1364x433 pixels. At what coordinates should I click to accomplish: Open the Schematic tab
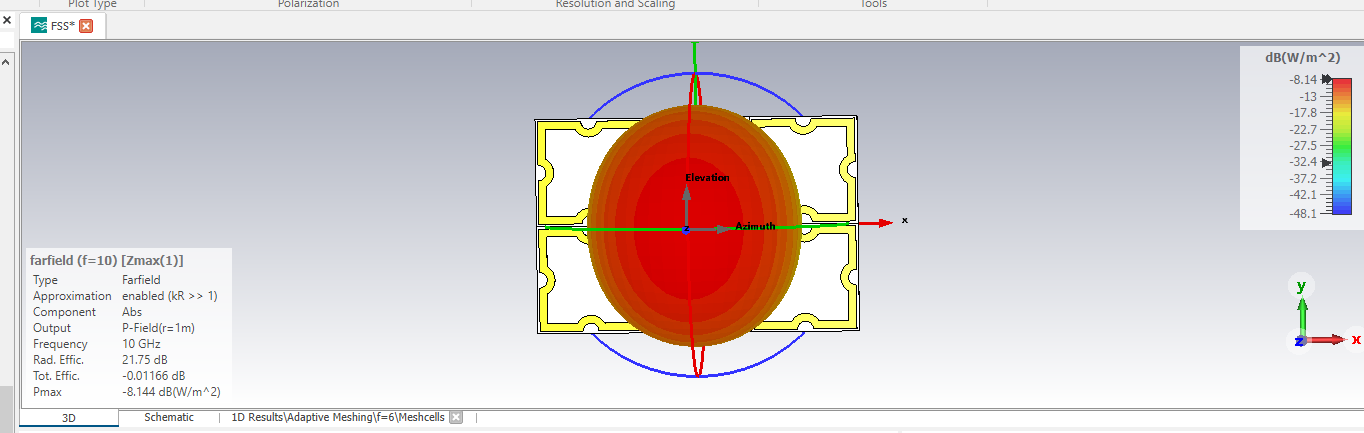(x=169, y=417)
